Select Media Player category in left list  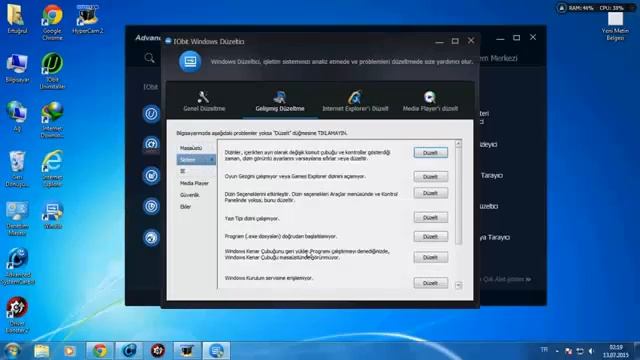[x=194, y=183]
